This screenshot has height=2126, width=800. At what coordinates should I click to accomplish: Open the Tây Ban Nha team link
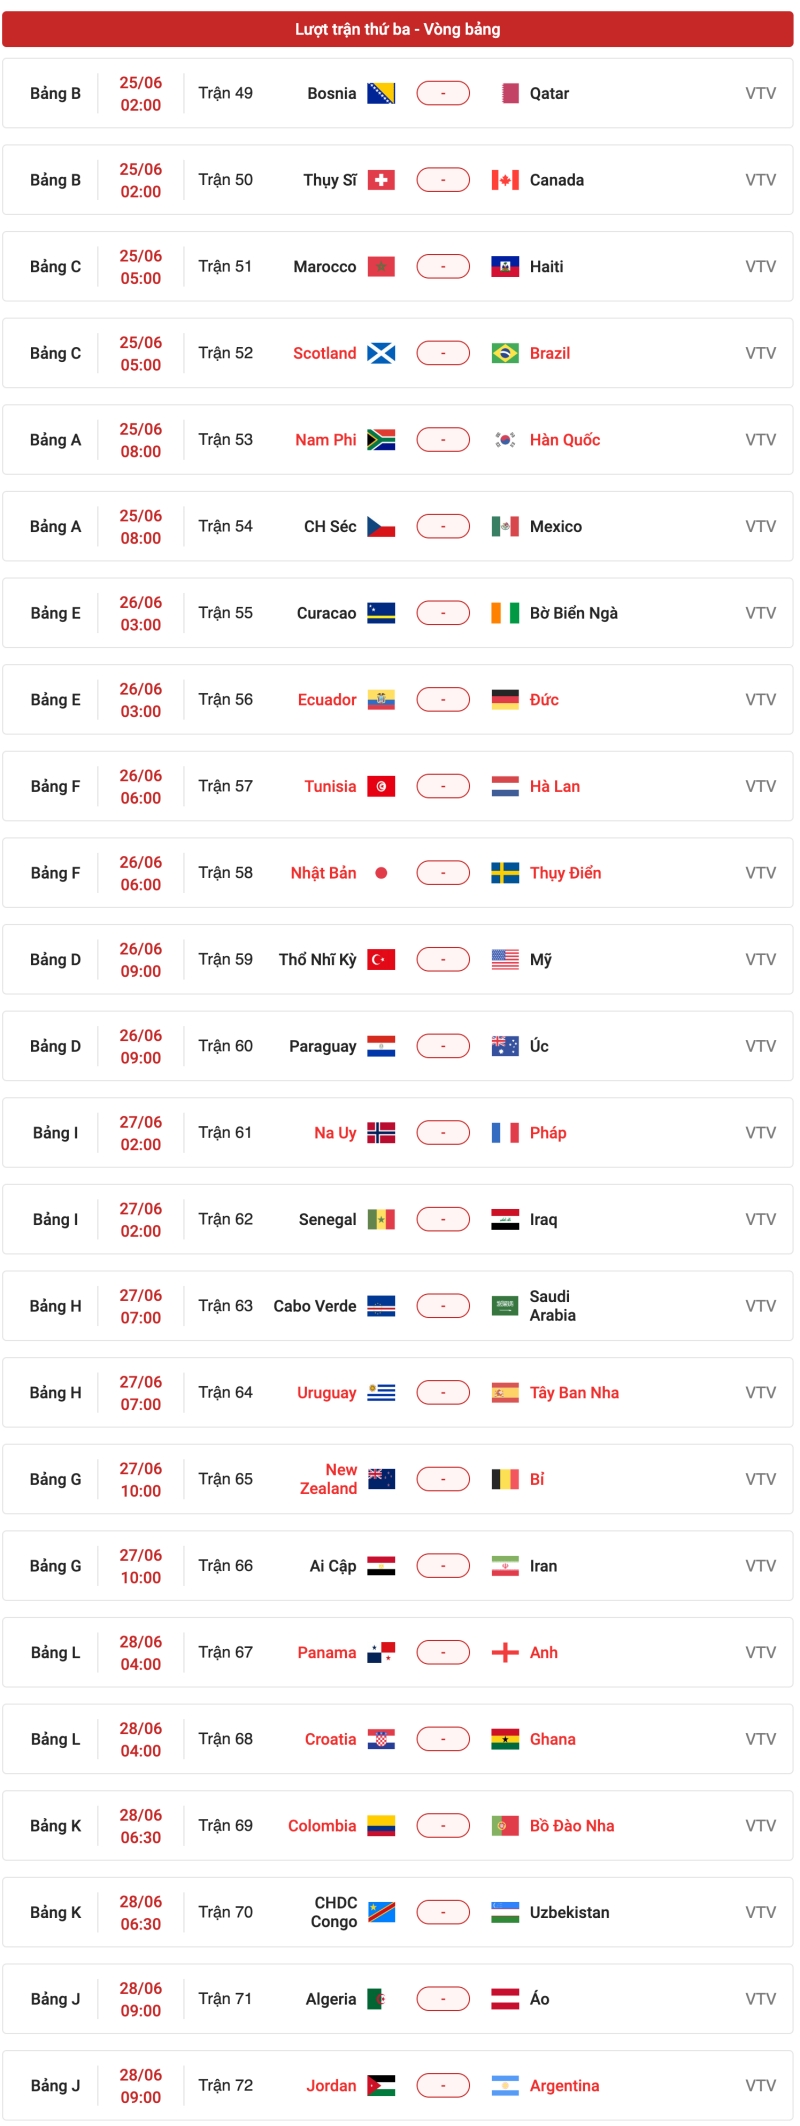pyautogui.click(x=574, y=1393)
